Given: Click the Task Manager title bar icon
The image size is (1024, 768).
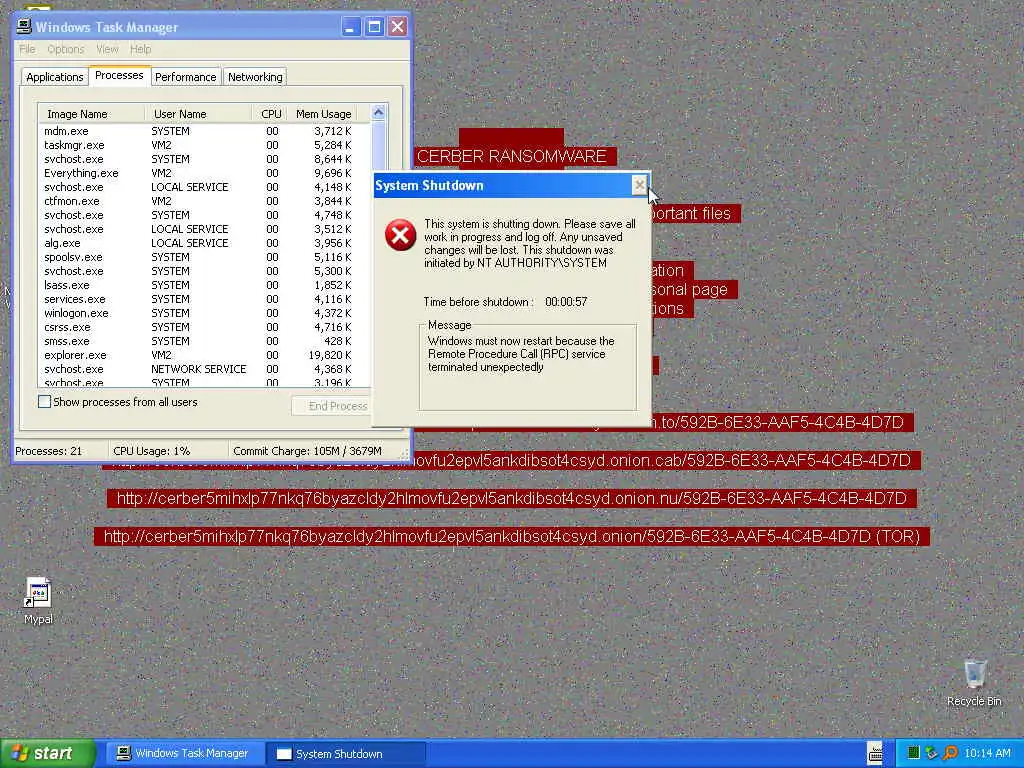Looking at the screenshot, I should (24, 26).
